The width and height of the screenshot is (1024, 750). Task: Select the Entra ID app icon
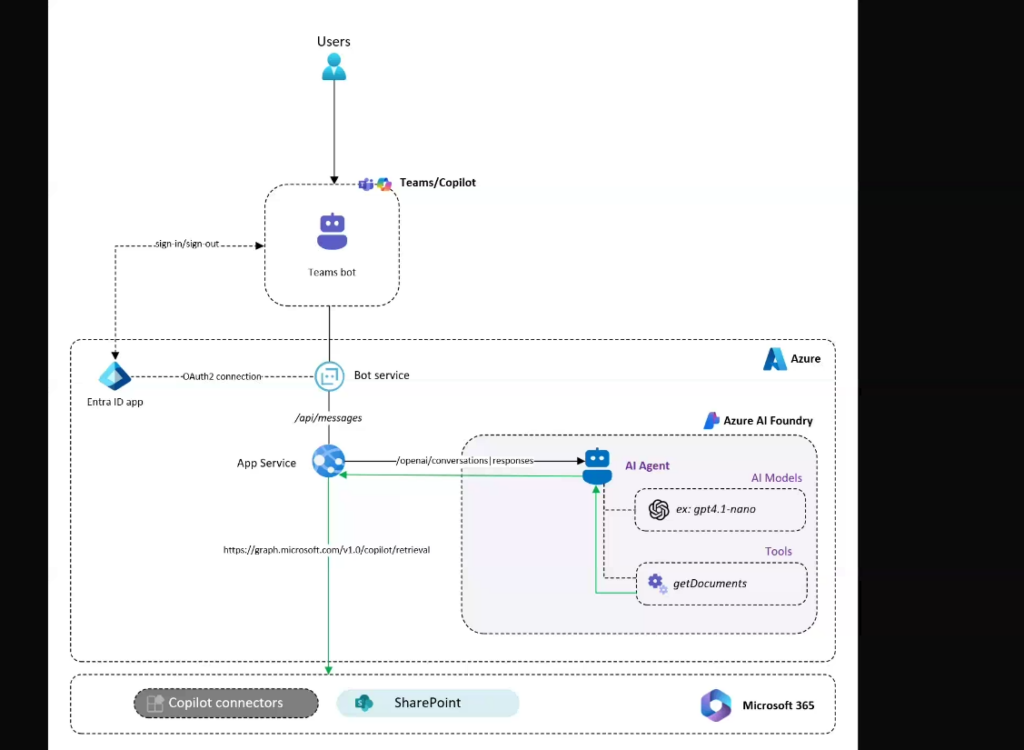pyautogui.click(x=115, y=376)
